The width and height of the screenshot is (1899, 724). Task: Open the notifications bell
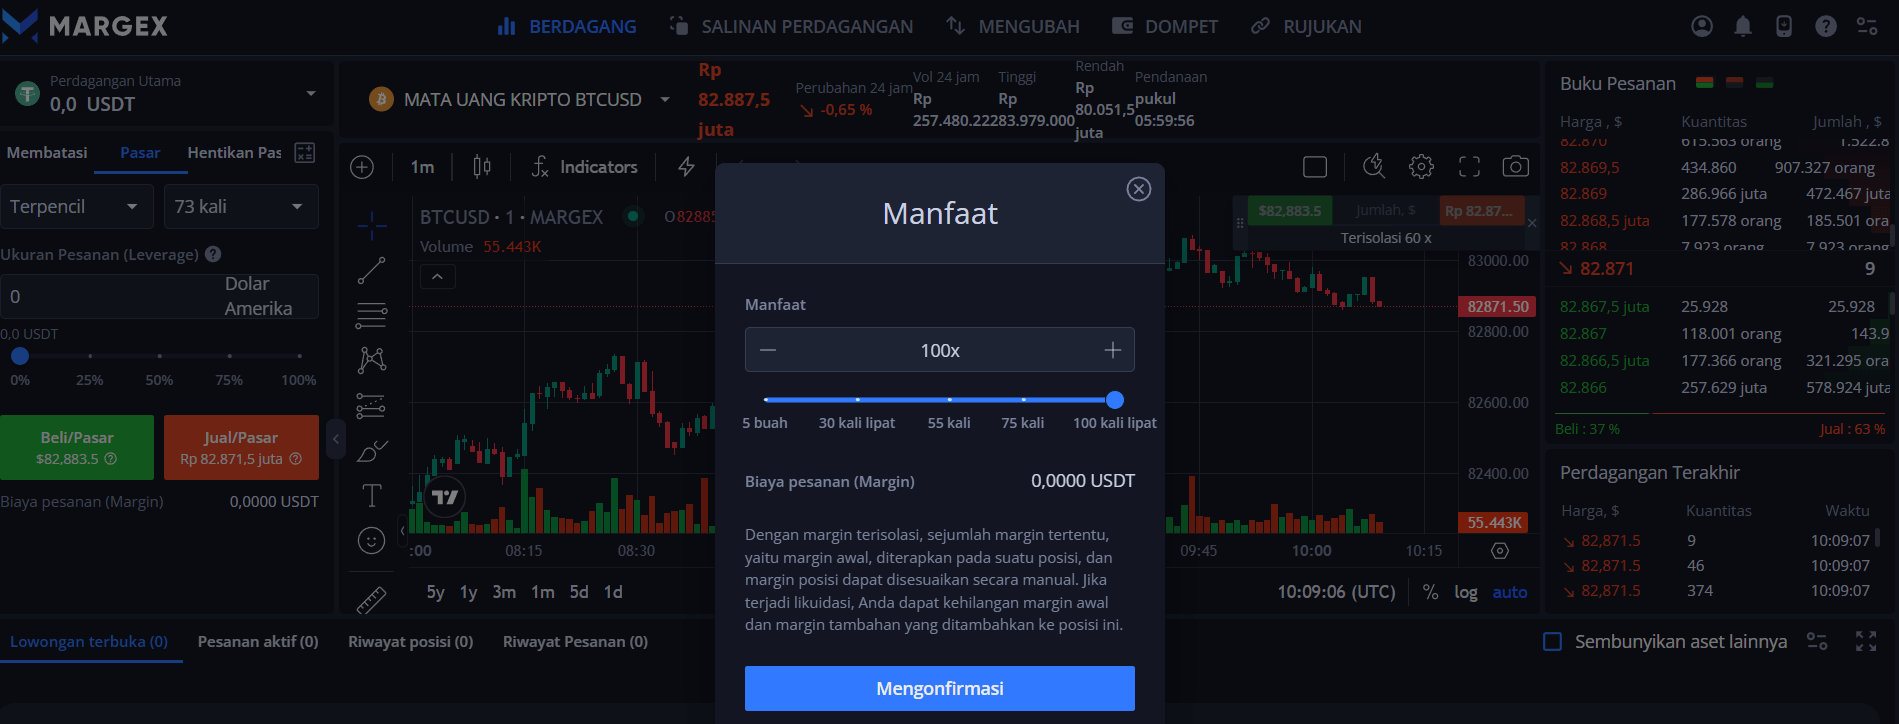pos(1743,26)
